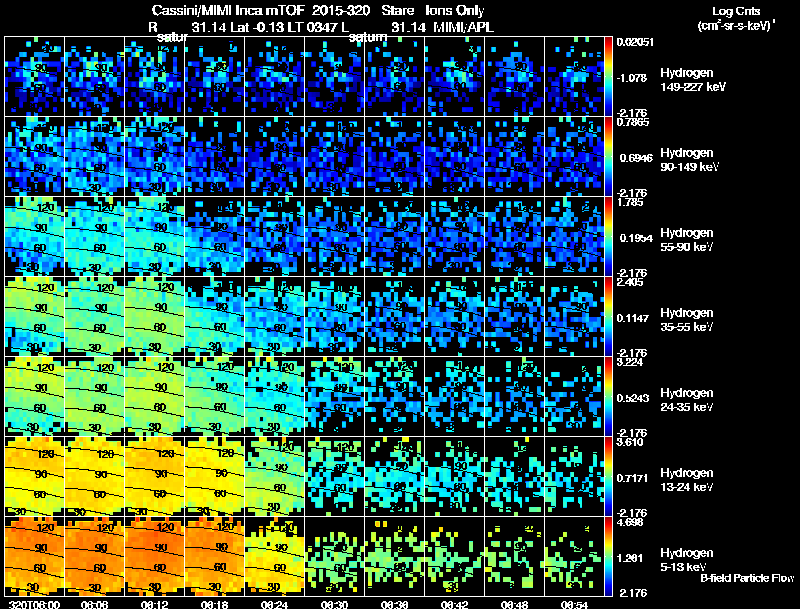Open the 5-13 keV panel at 320T06:00
This screenshot has width=800, height=609.
[x=34, y=556]
